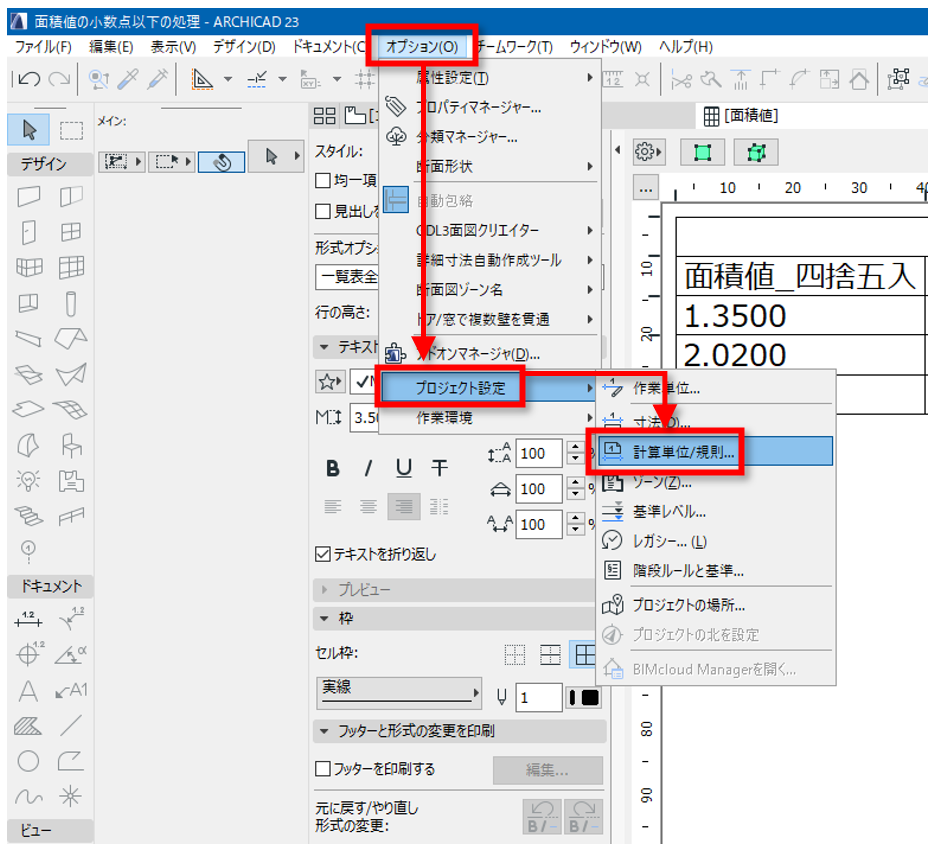Toggle Bold text formatting
The height and width of the screenshot is (855, 938).
coord(333,468)
